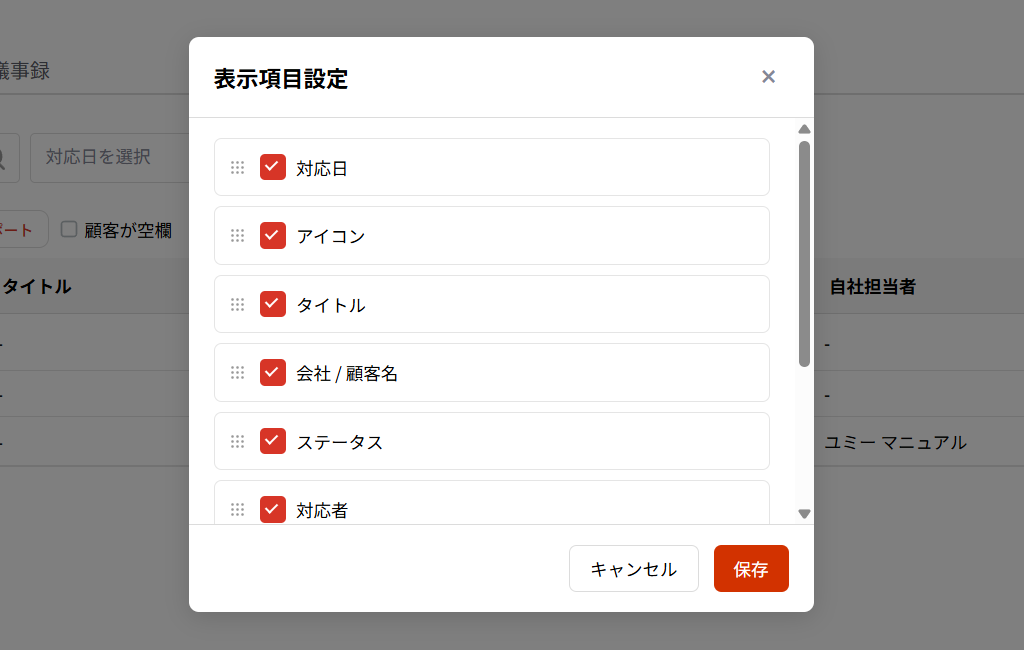The image size is (1024, 650).
Task: Disable the 会社 / 顧客名 column checkbox
Action: tap(273, 372)
